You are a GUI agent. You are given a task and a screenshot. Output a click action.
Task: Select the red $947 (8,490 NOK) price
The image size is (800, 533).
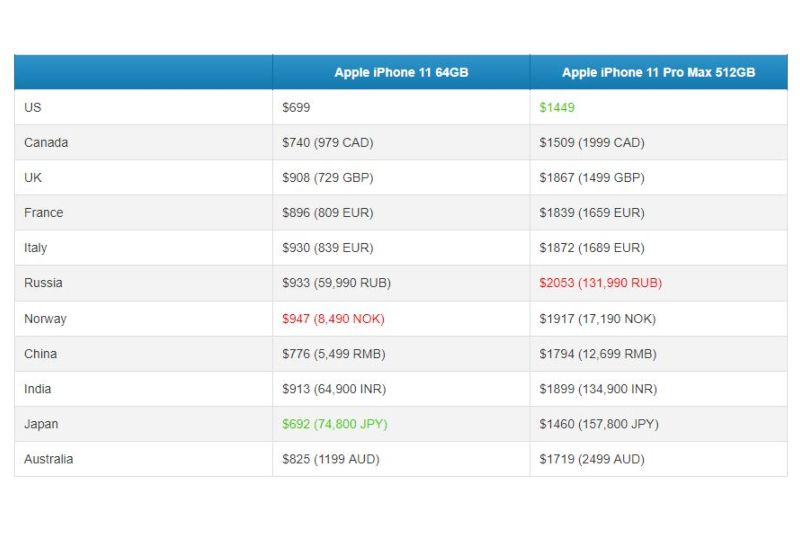333,319
